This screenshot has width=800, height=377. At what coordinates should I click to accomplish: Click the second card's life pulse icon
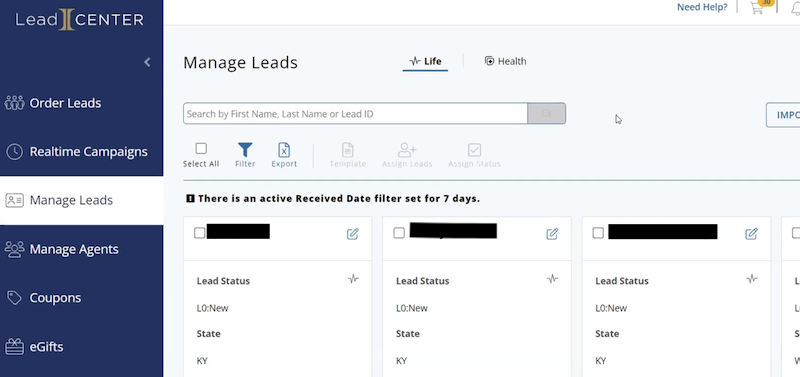pyautogui.click(x=553, y=279)
